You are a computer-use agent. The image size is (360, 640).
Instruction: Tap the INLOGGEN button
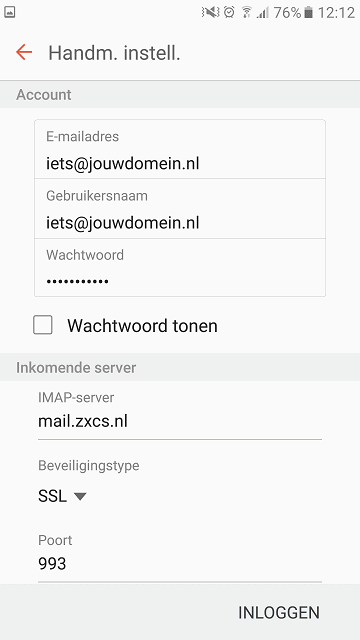(x=279, y=612)
